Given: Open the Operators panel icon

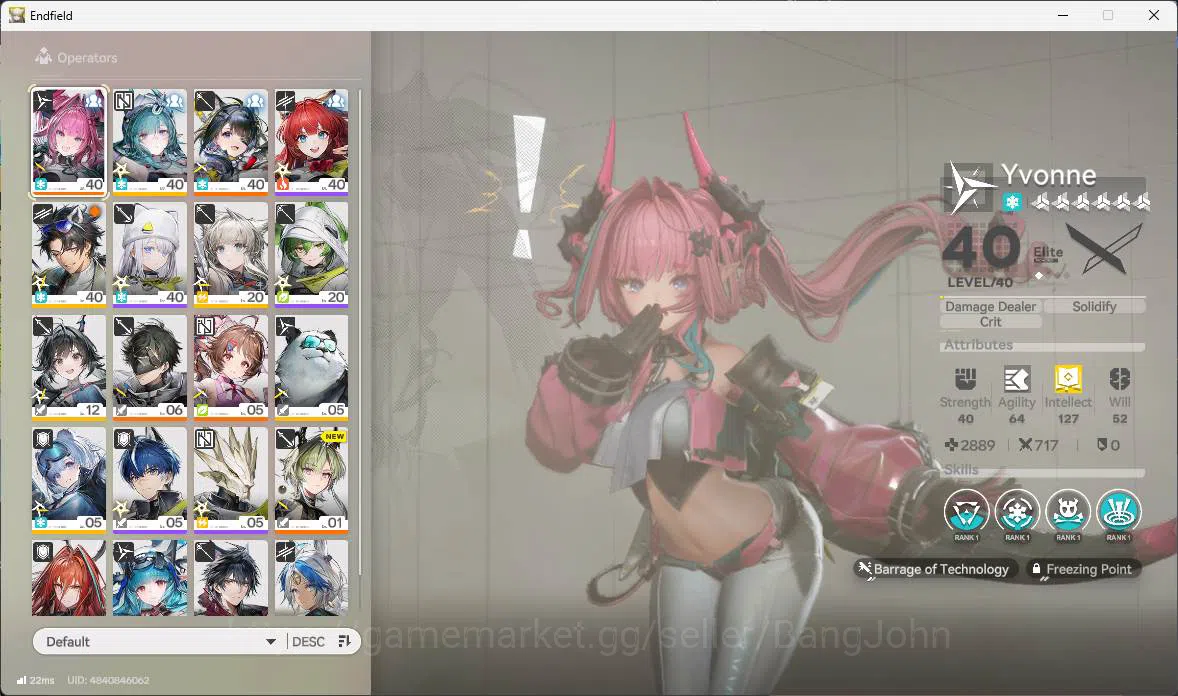Looking at the screenshot, I should (x=44, y=57).
